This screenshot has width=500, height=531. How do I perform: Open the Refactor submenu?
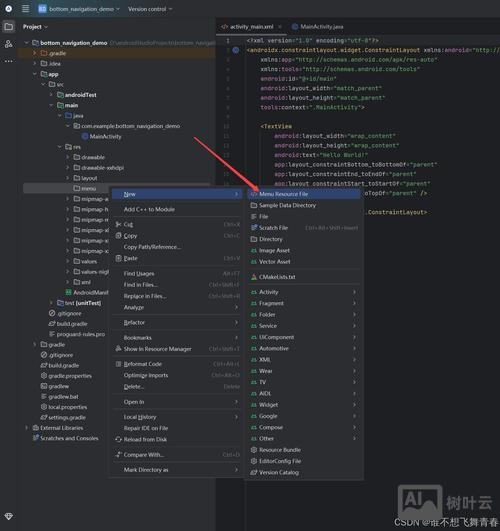point(176,322)
